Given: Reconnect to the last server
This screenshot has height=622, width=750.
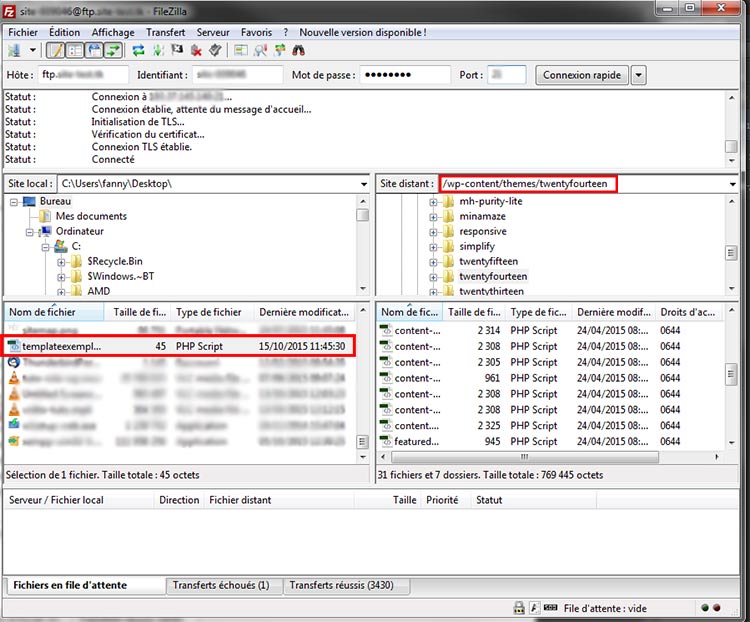Looking at the screenshot, I should coord(215,50).
